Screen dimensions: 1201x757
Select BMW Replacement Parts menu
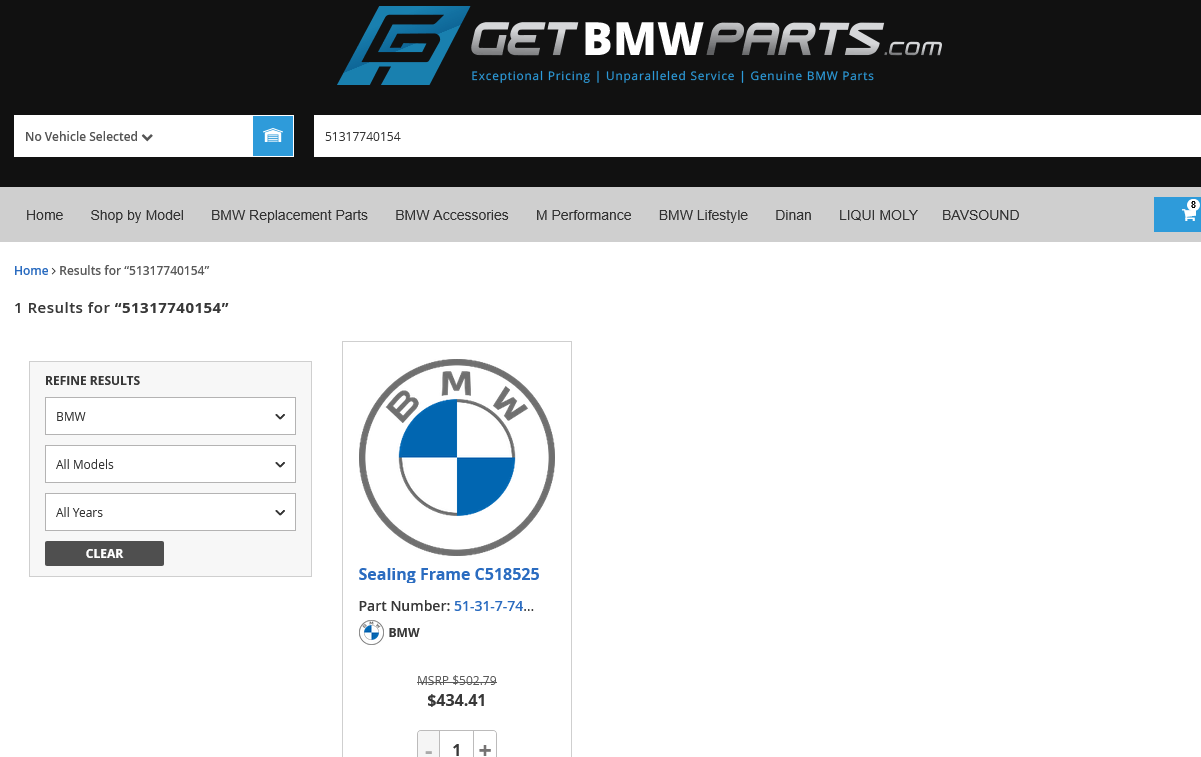(289, 215)
